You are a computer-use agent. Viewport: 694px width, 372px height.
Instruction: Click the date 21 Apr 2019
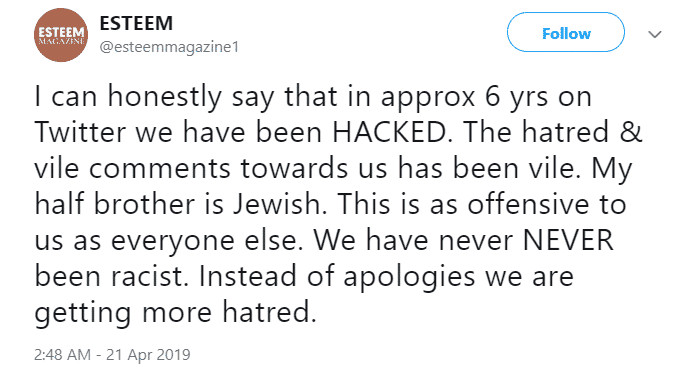[148, 355]
